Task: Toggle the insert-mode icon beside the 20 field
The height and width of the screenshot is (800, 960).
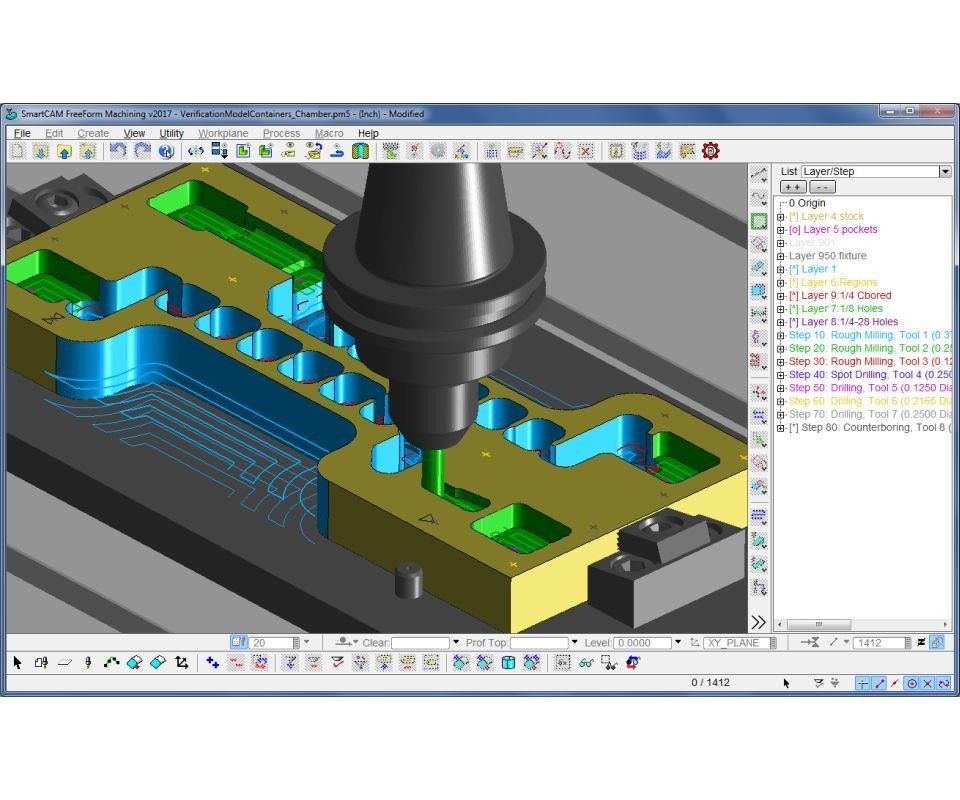Action: [238, 642]
